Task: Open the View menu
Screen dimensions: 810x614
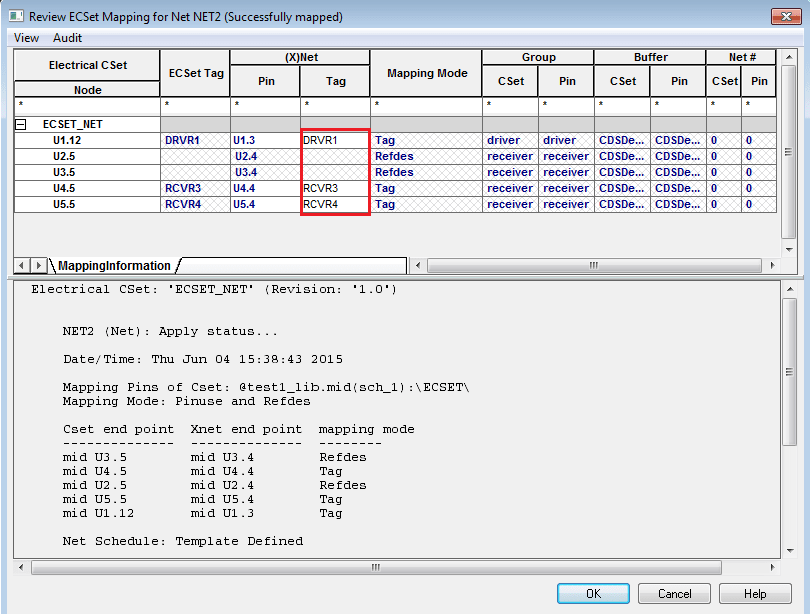Action: point(26,38)
